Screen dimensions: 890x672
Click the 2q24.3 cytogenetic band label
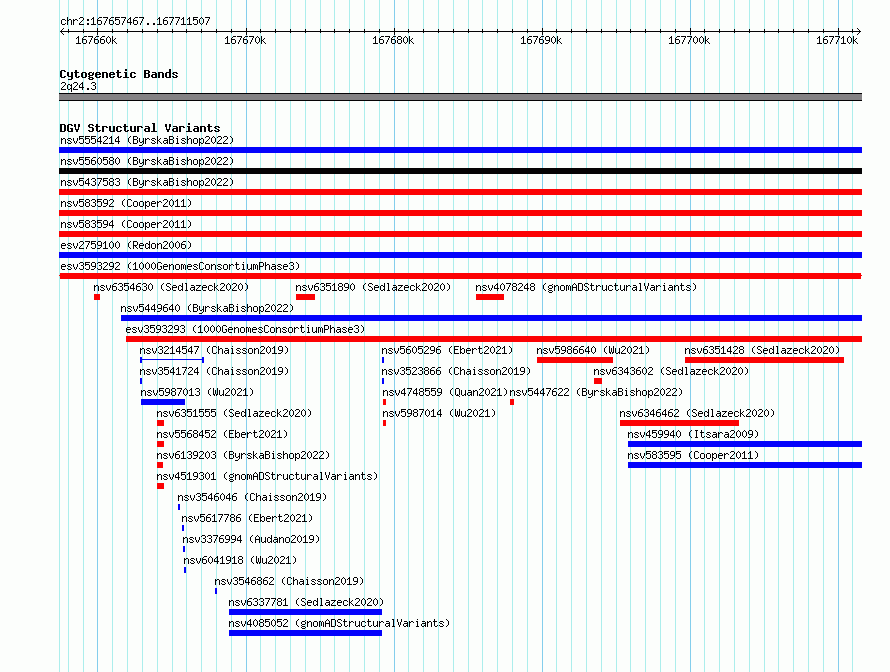pyautogui.click(x=78, y=86)
